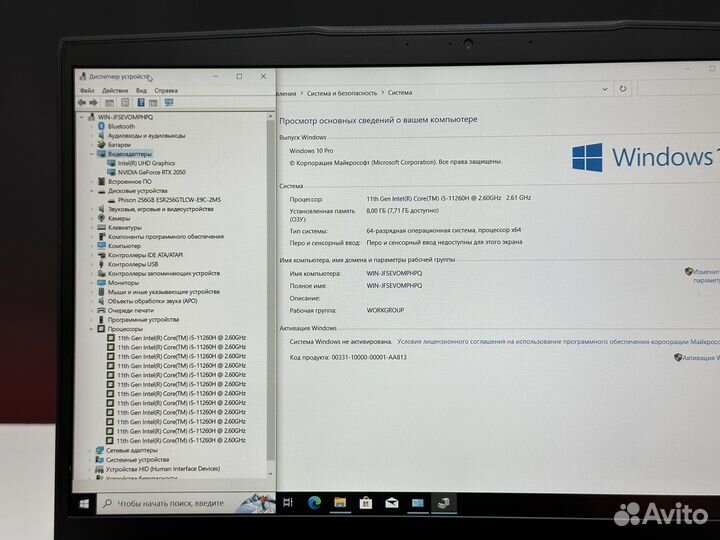The height and width of the screenshot is (540, 720).
Task: Click the Контроллеры USB icon
Action: pyautogui.click(x=101, y=264)
